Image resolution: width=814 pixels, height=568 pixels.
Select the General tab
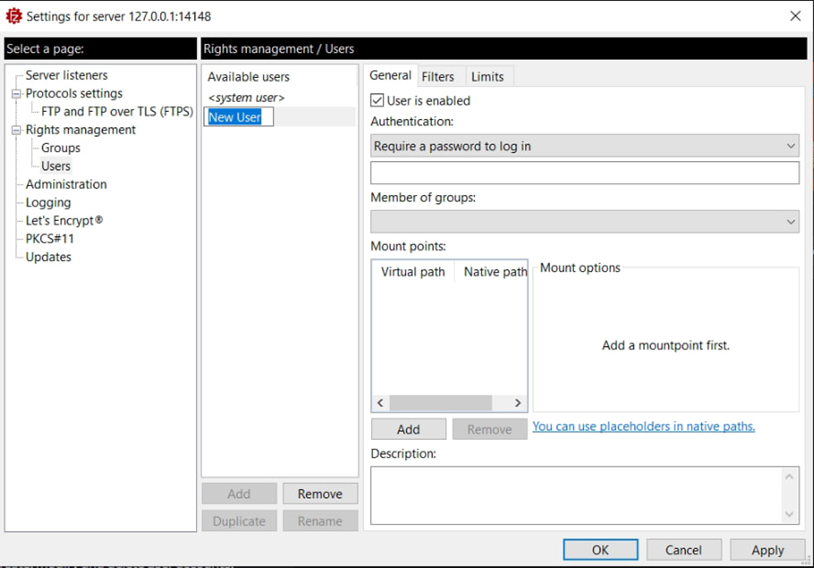pos(390,75)
